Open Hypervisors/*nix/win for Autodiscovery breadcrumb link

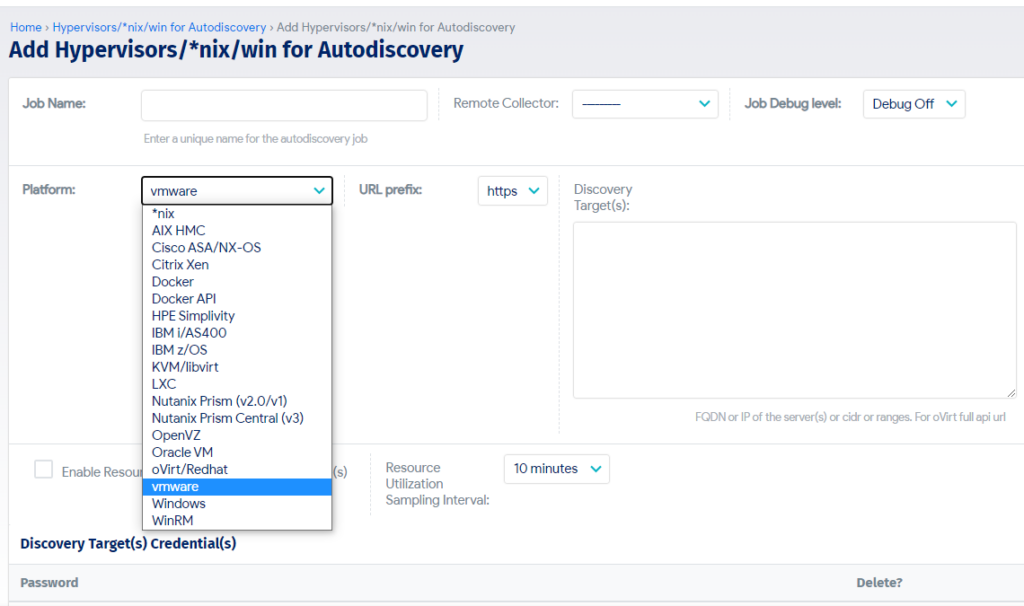[x=159, y=27]
